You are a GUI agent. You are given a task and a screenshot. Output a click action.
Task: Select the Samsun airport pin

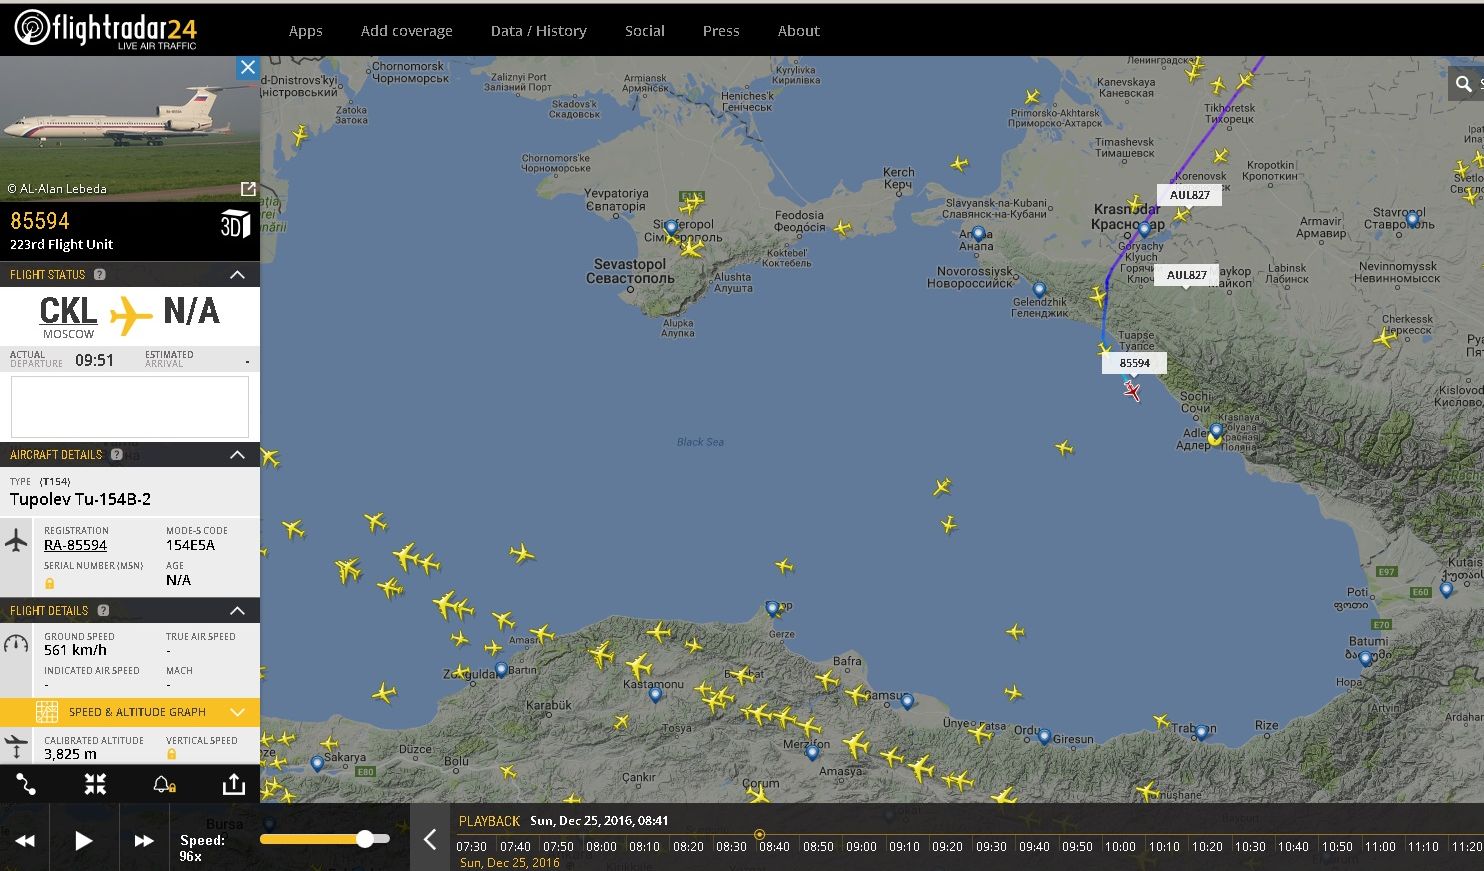coord(907,702)
